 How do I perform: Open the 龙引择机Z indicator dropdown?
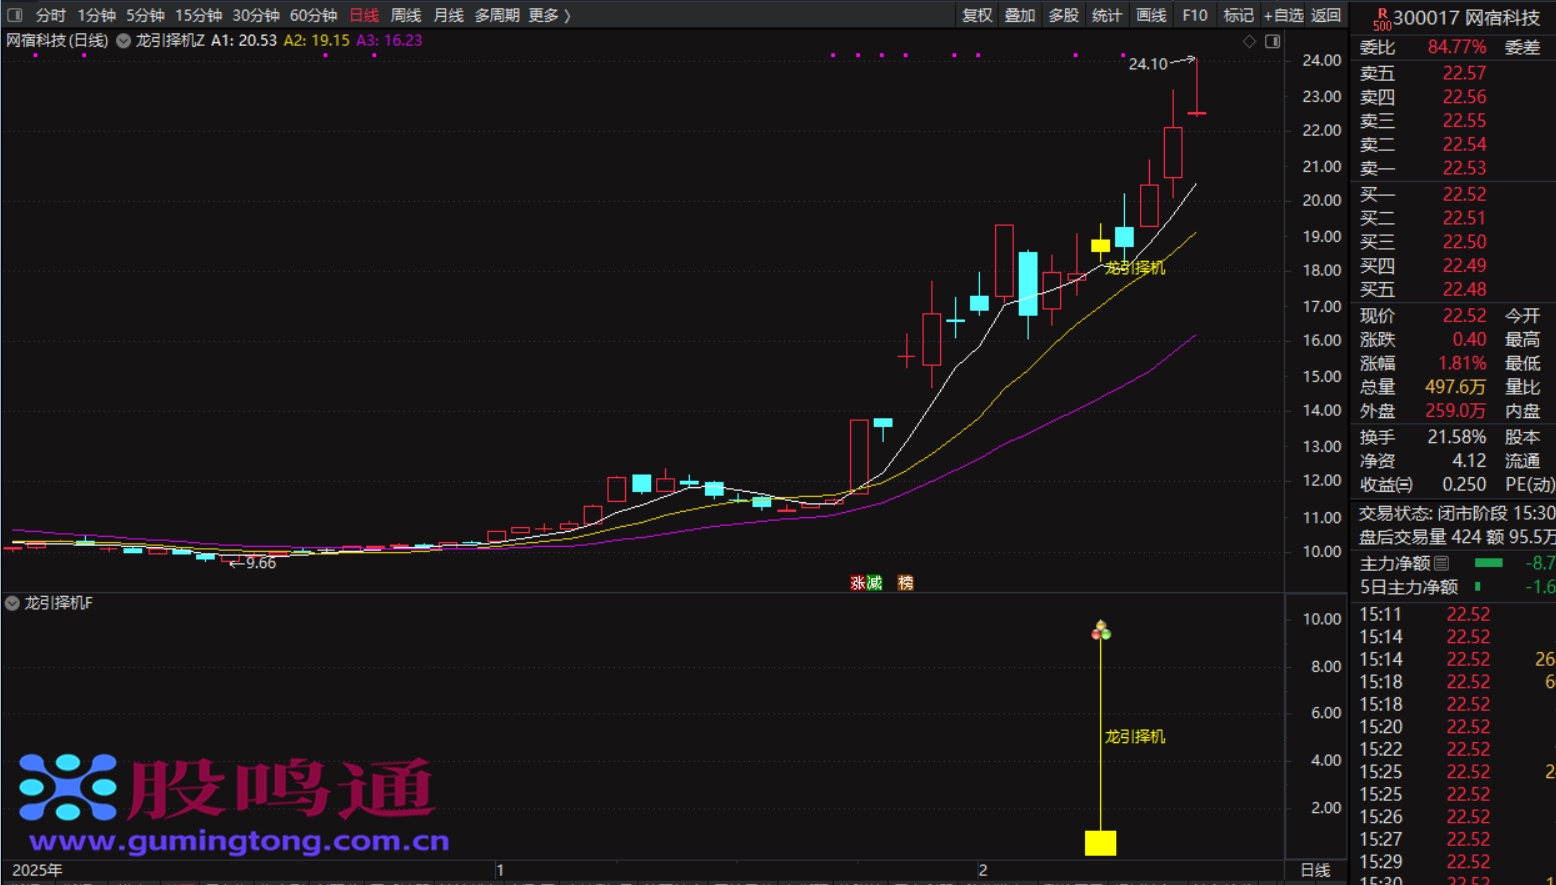(124, 41)
